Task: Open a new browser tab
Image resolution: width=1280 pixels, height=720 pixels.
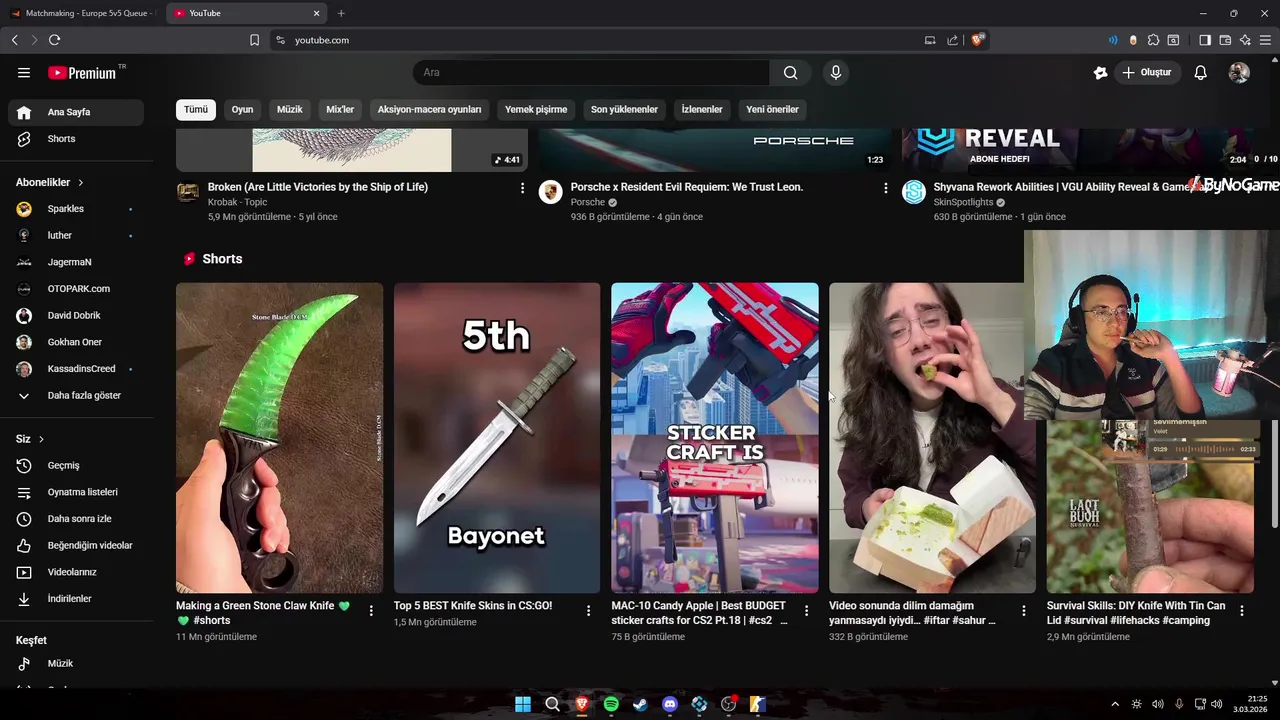Action: (341, 13)
